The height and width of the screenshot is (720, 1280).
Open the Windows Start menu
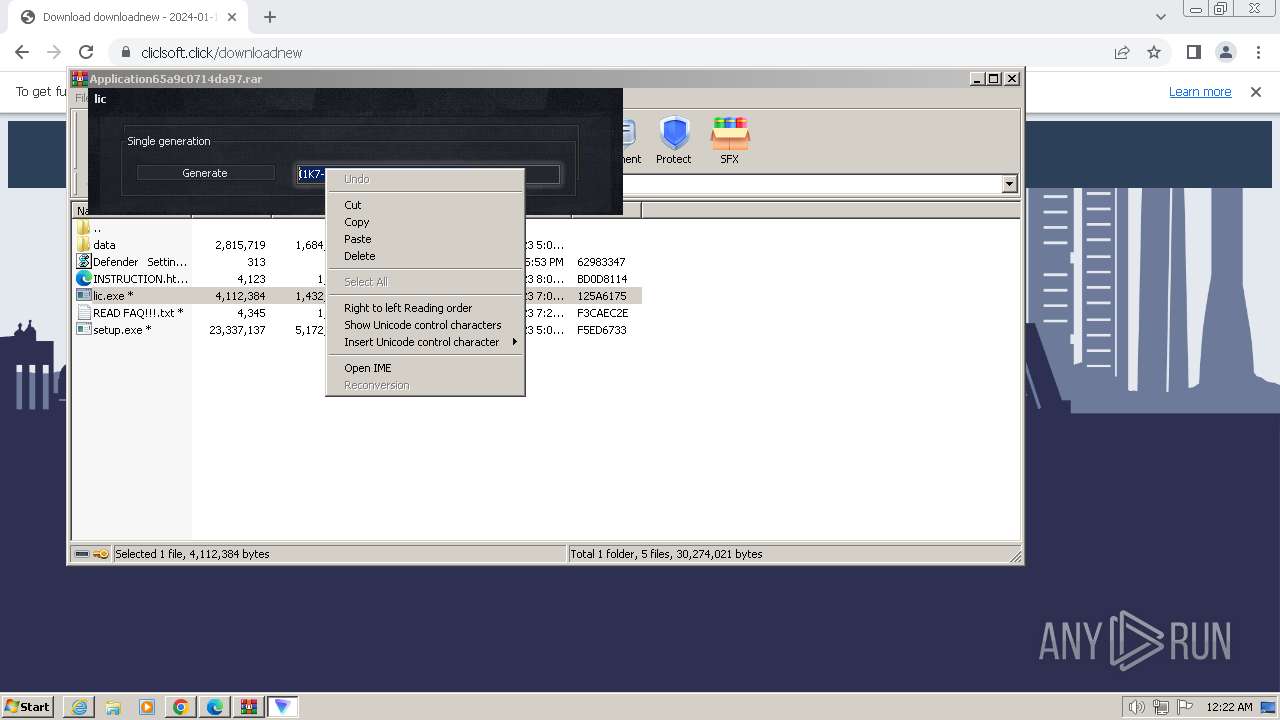tap(28, 706)
